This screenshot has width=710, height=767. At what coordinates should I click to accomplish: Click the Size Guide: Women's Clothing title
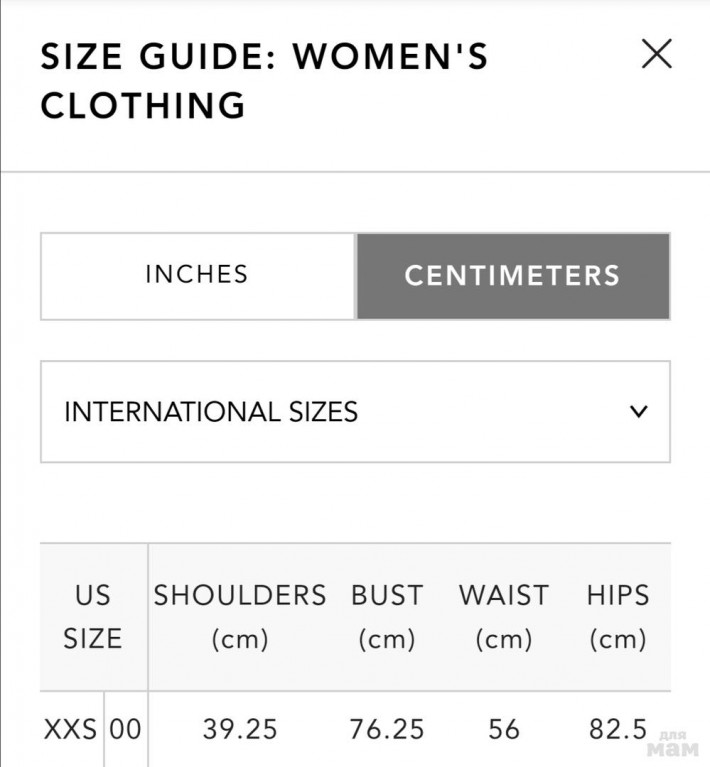tap(264, 80)
